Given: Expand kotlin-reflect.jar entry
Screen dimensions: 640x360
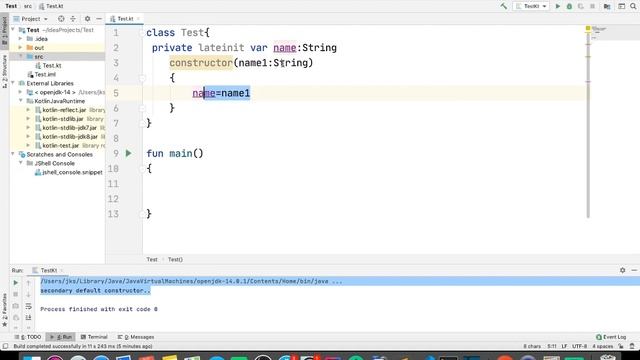Looking at the screenshot, I should pyautogui.click(x=28, y=110).
